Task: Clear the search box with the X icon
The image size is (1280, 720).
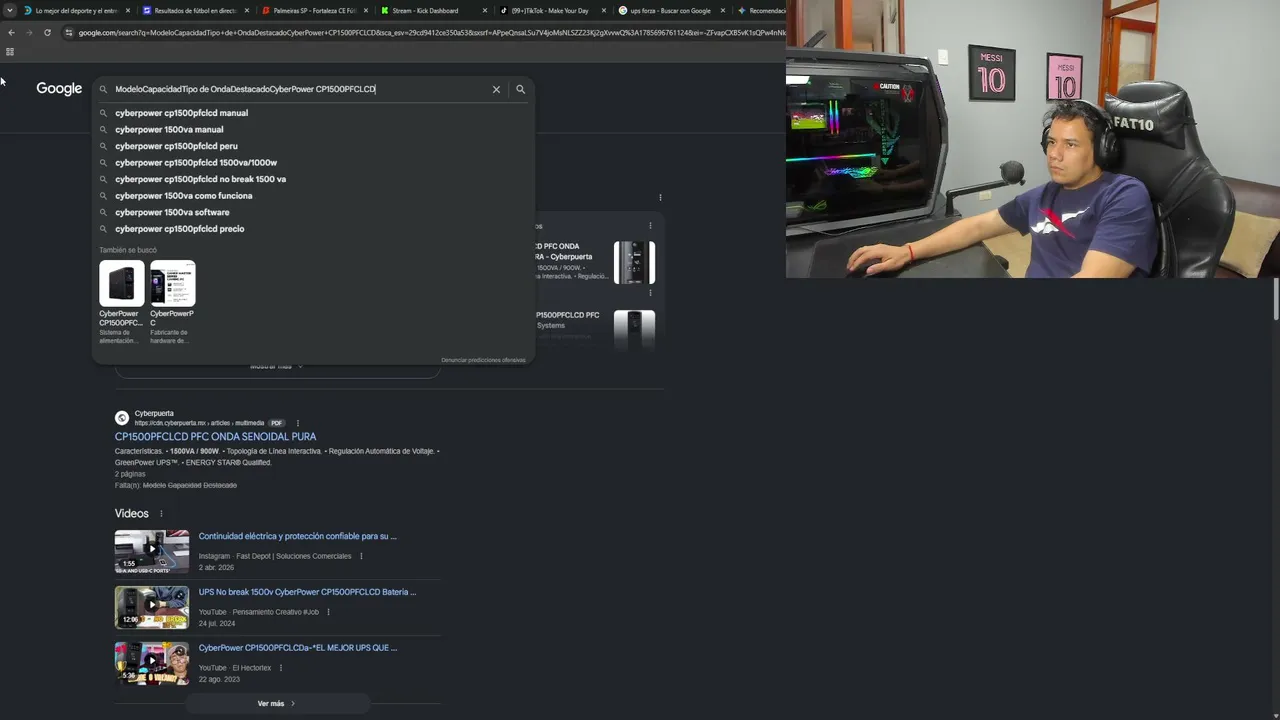Action: tap(496, 89)
